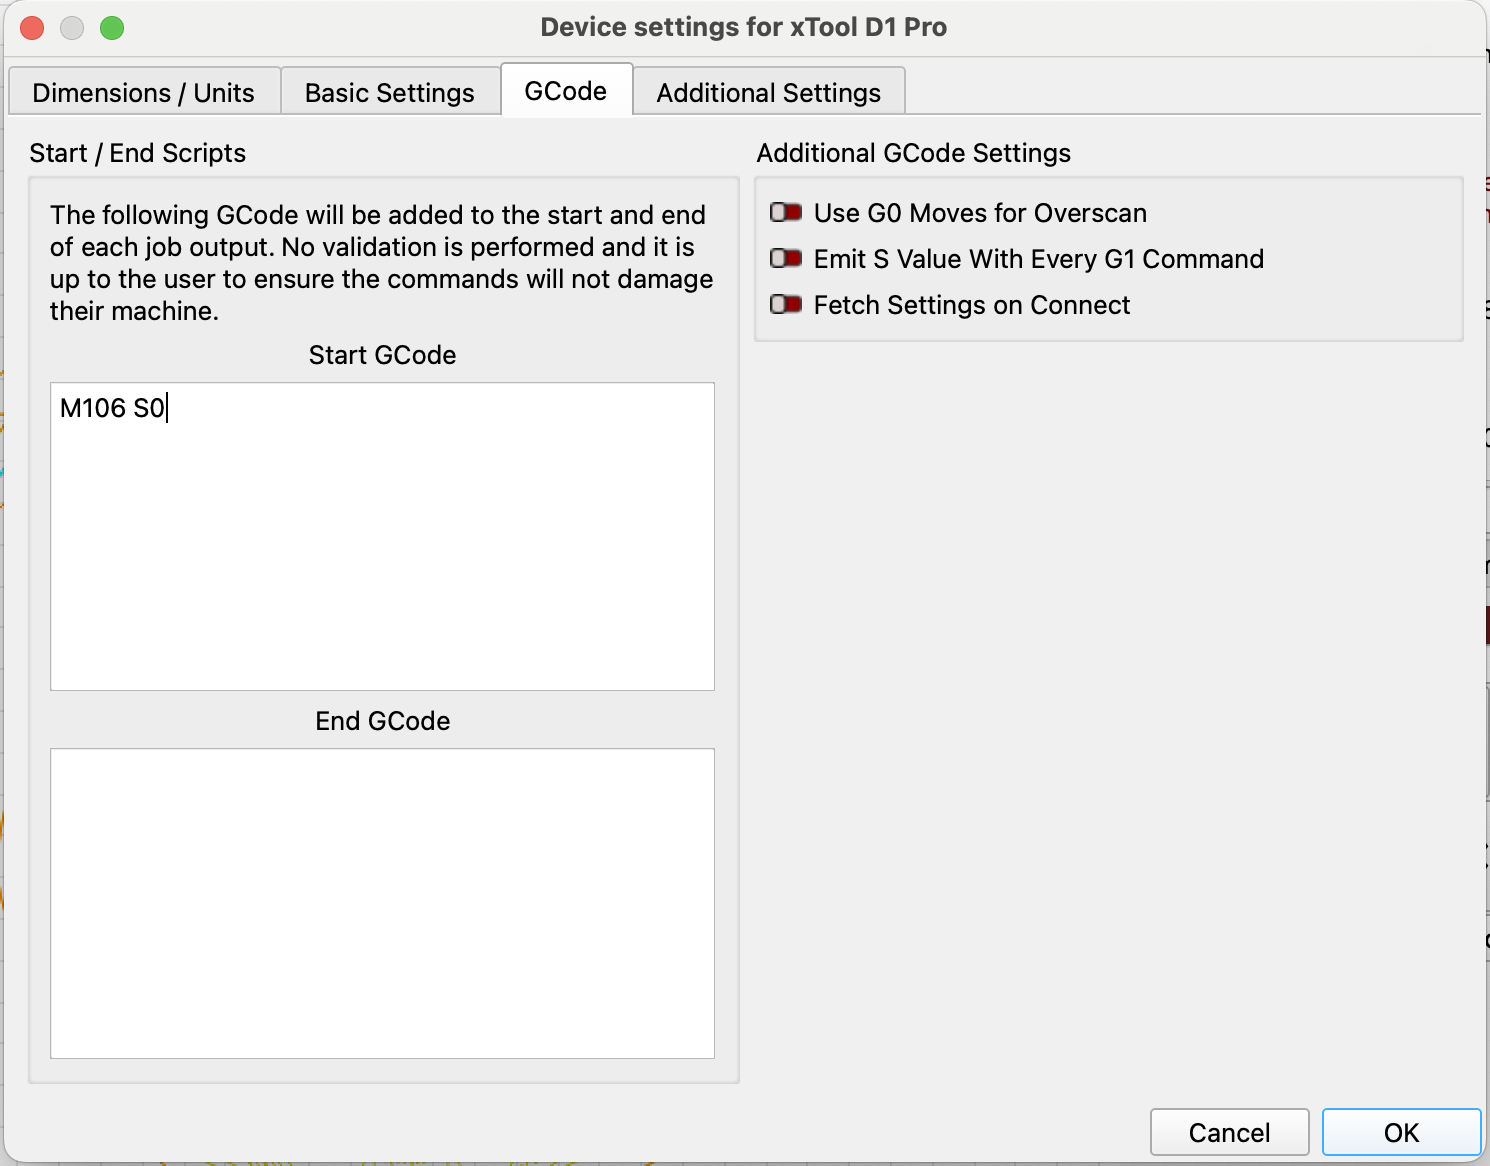Go to Additional Settings tab

click(x=769, y=92)
